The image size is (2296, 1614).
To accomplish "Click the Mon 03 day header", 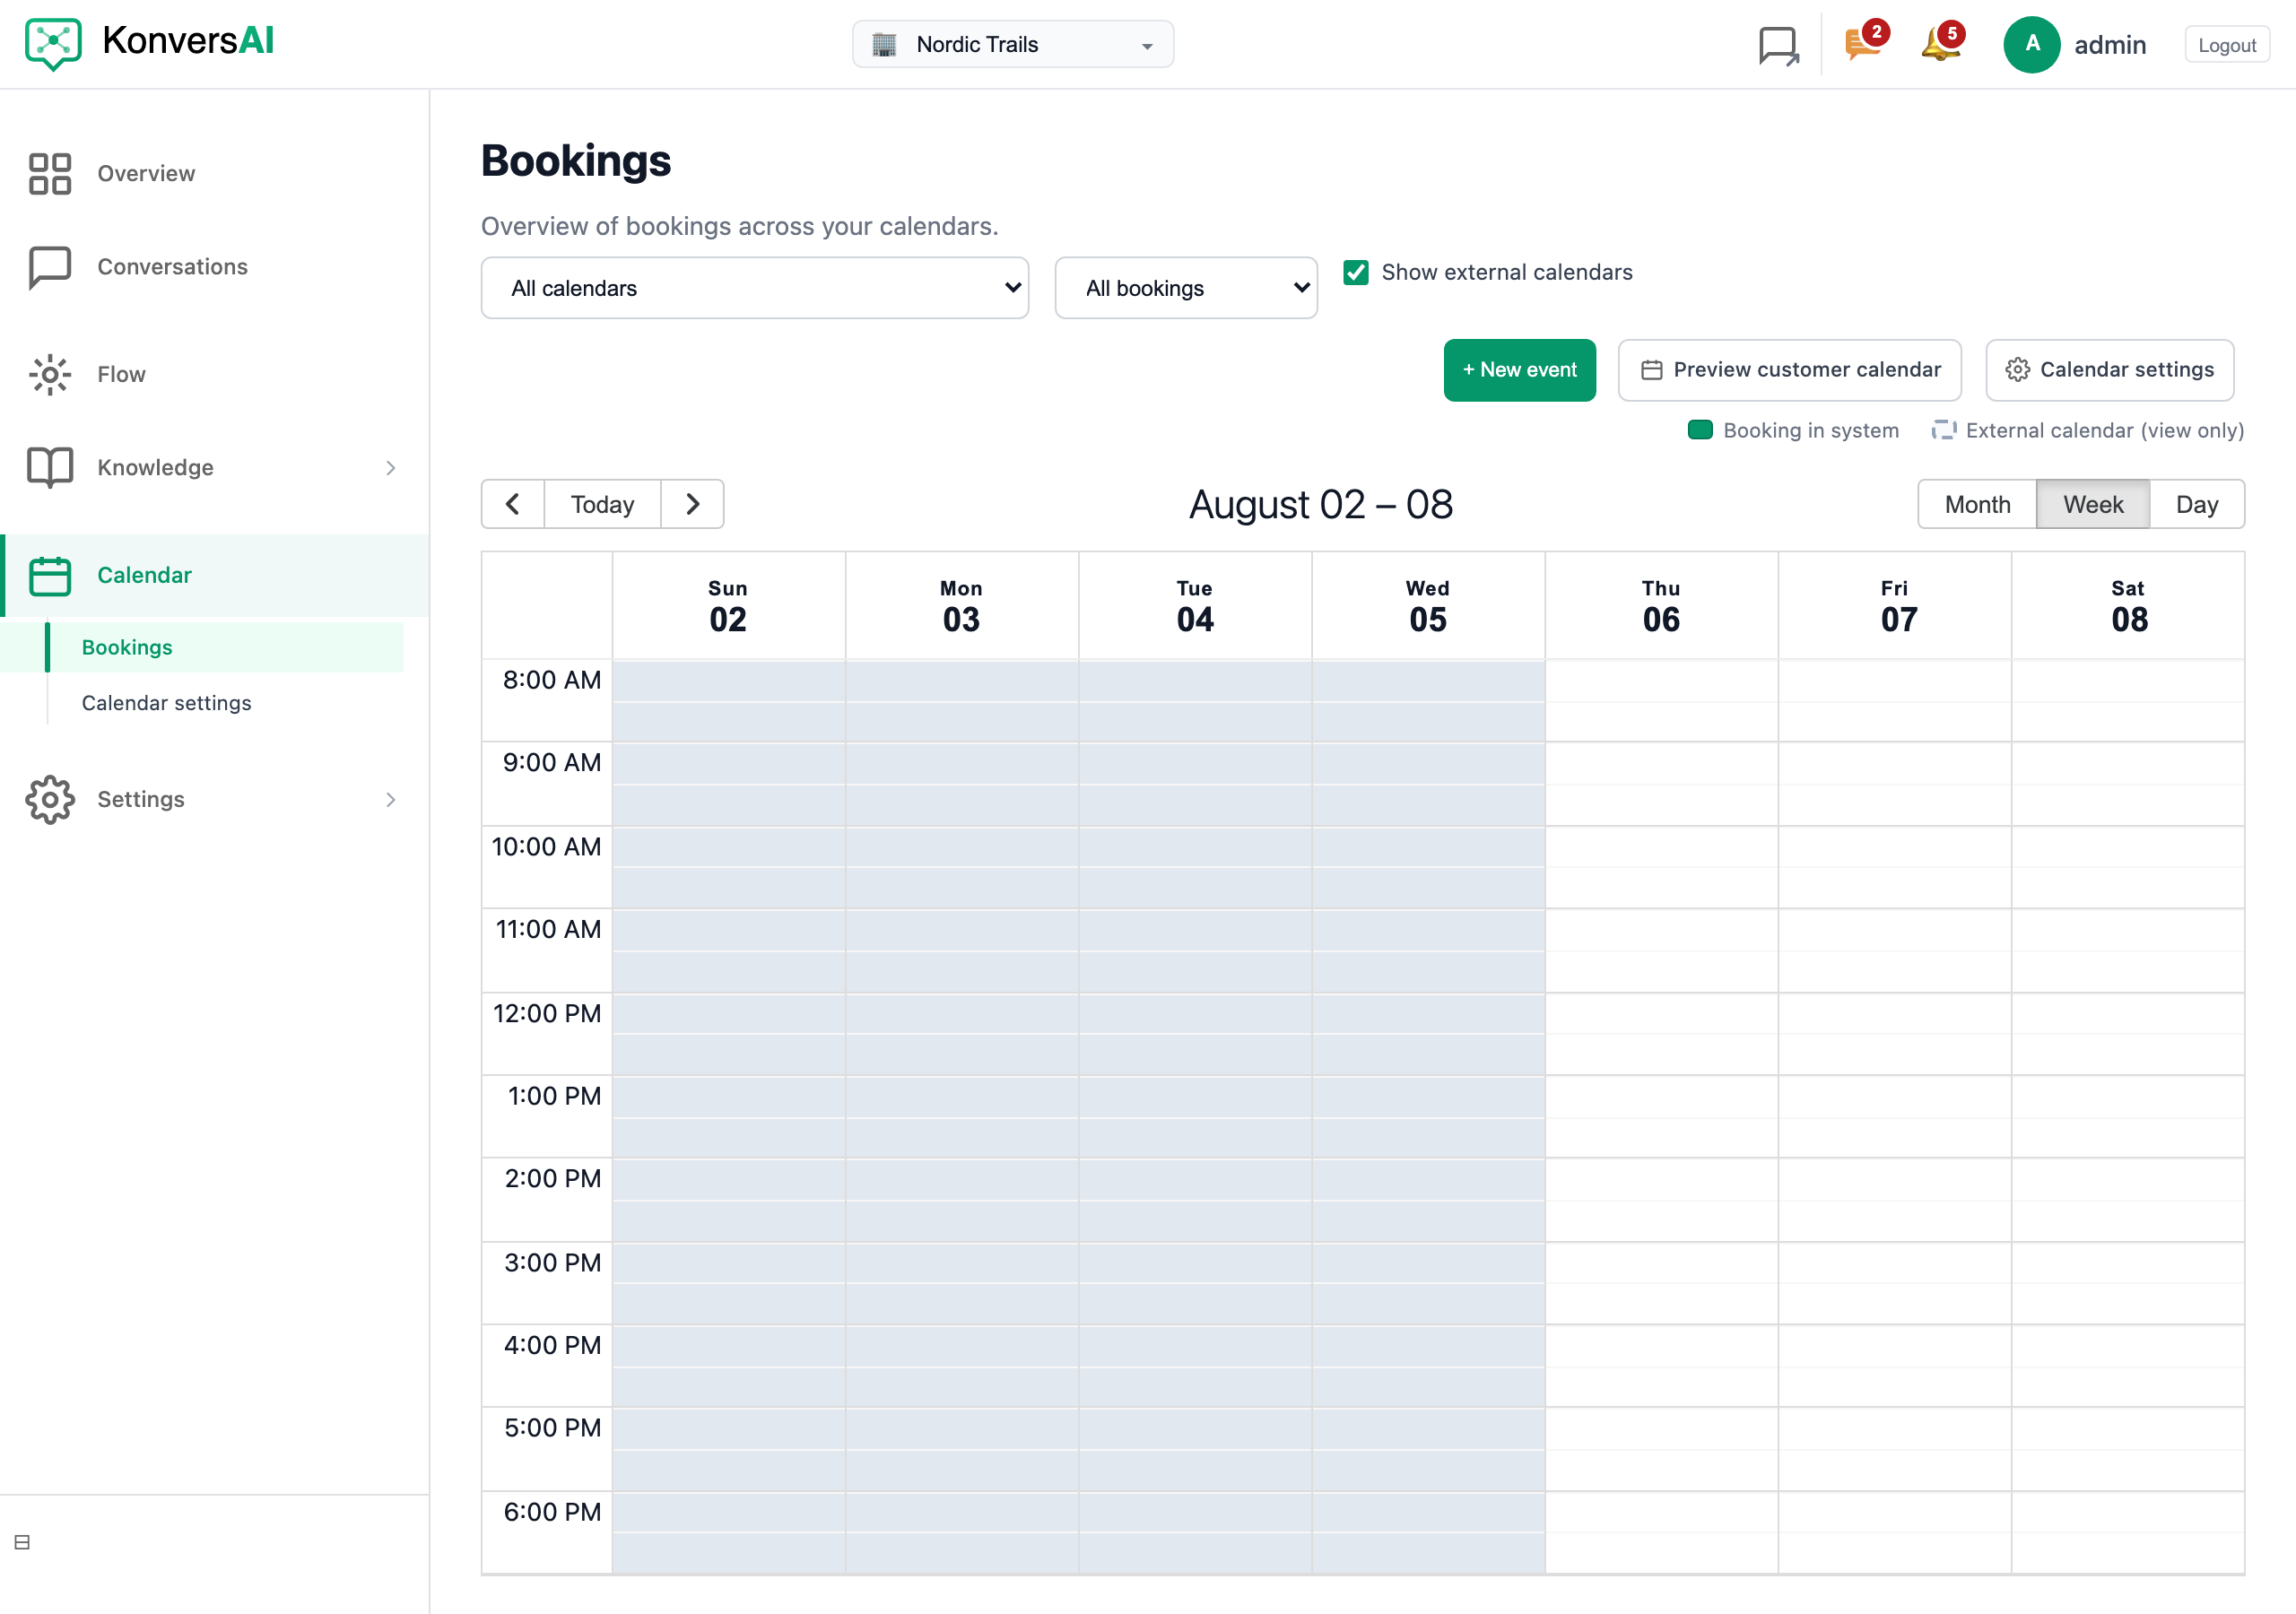I will 961,606.
